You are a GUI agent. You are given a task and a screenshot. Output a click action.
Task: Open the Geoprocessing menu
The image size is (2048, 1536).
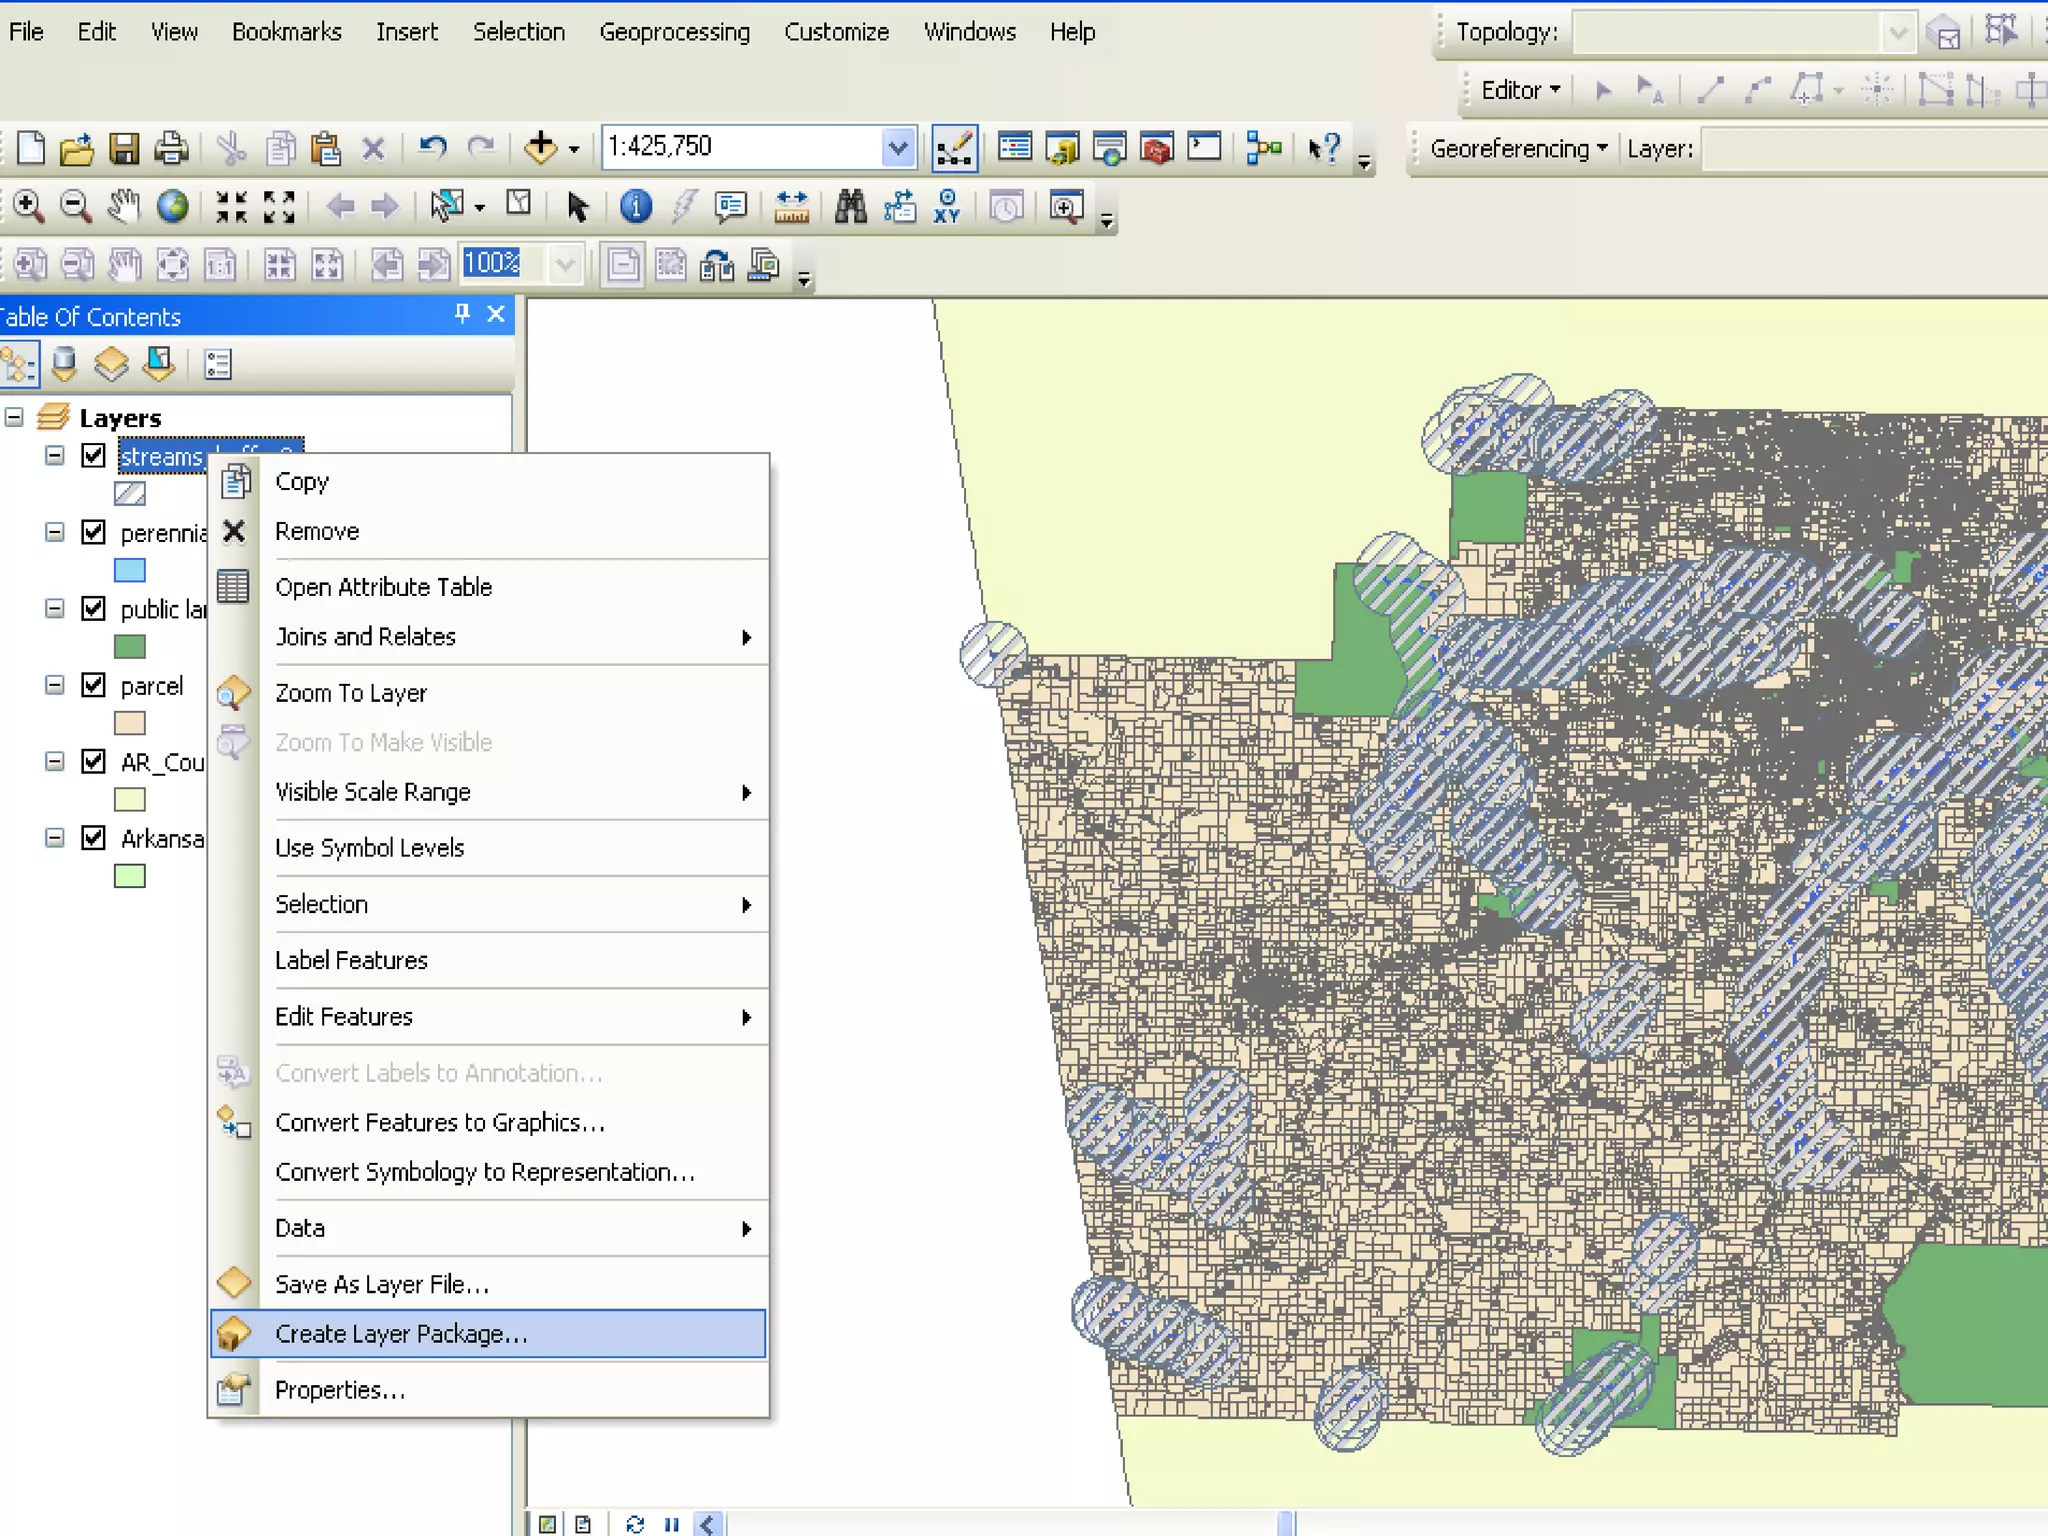(674, 32)
